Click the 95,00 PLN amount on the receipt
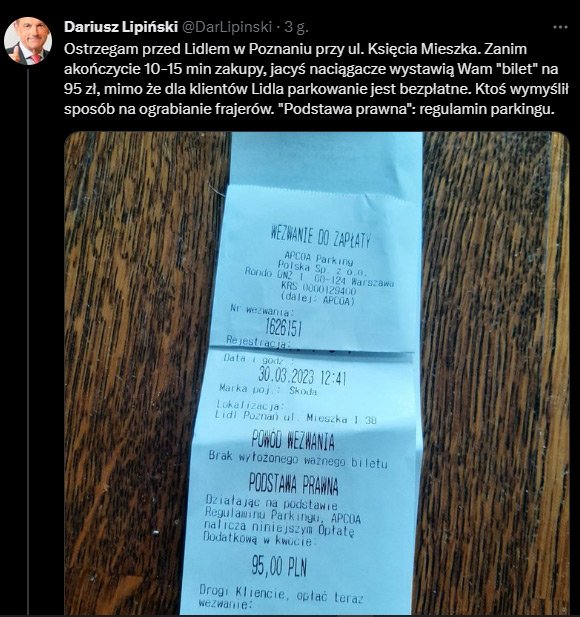The width and height of the screenshot is (580, 617). pos(279,567)
